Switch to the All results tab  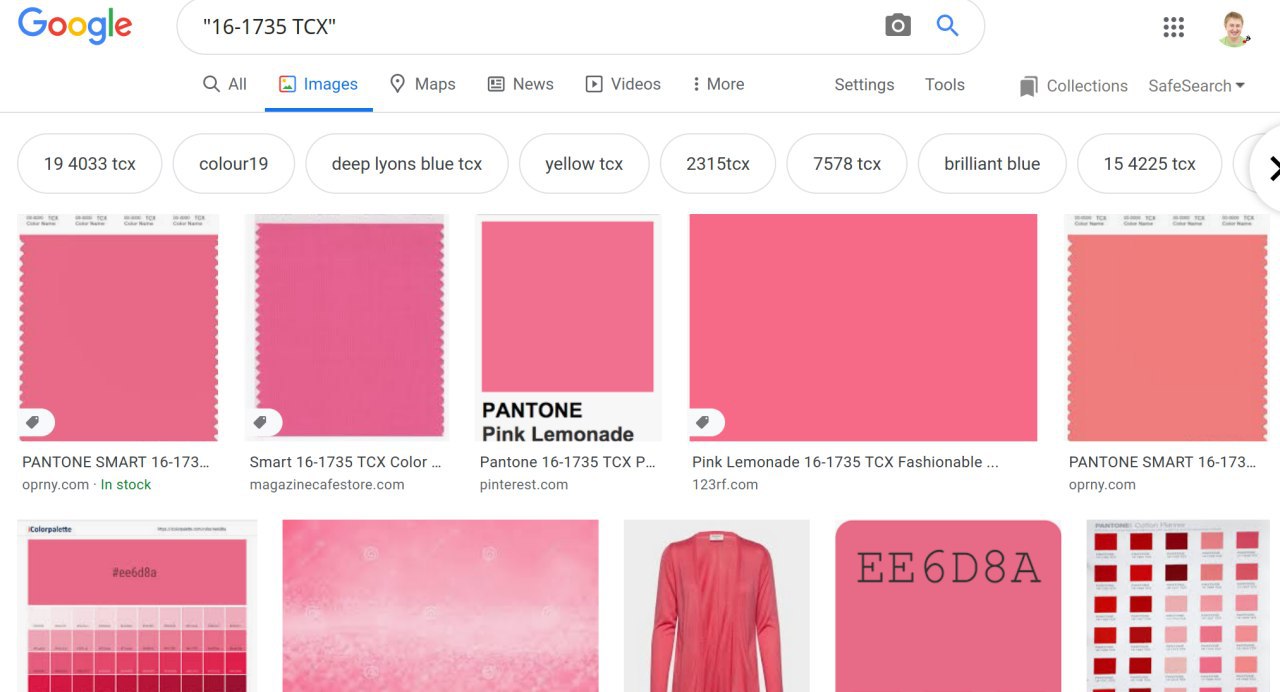225,84
